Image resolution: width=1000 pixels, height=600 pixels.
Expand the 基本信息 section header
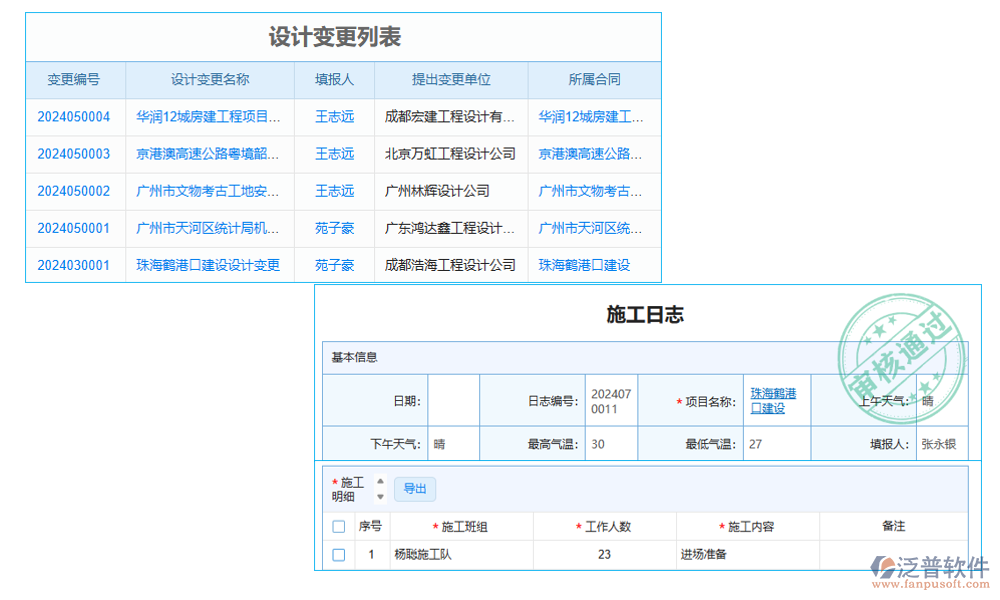click(355, 357)
